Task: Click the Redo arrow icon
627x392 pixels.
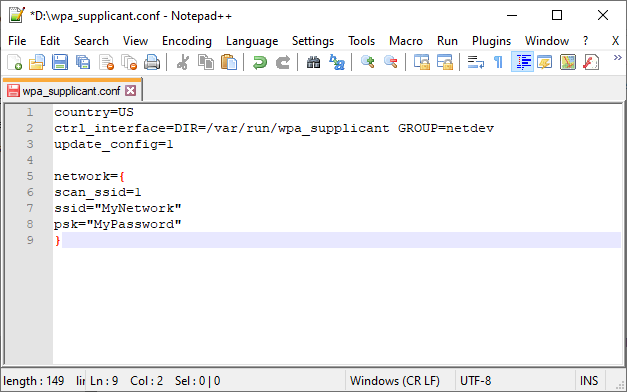Action: click(x=283, y=62)
